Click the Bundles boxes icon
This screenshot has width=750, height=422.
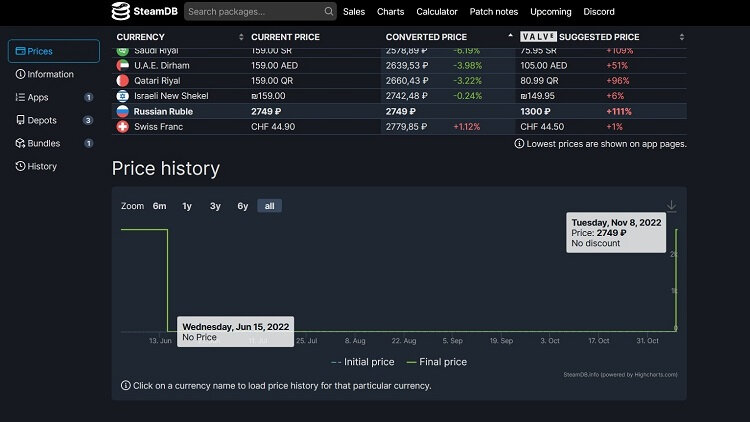coord(20,143)
